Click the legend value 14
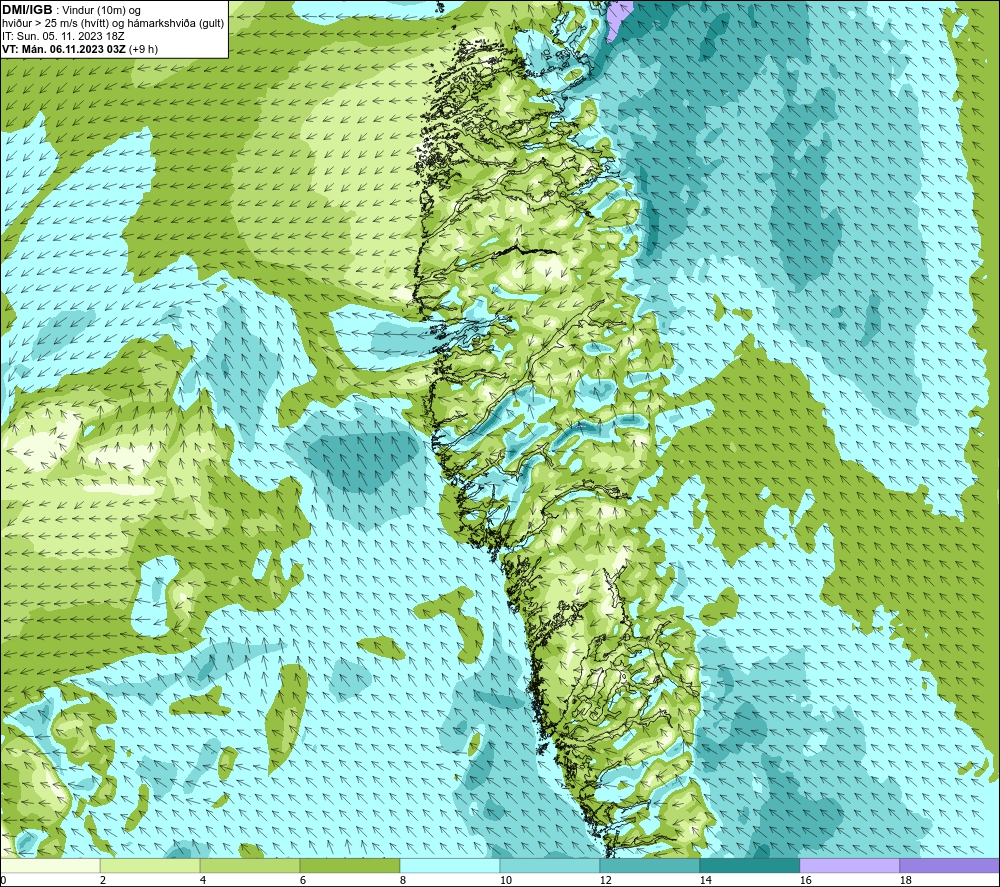The image size is (1000, 887). [x=705, y=881]
